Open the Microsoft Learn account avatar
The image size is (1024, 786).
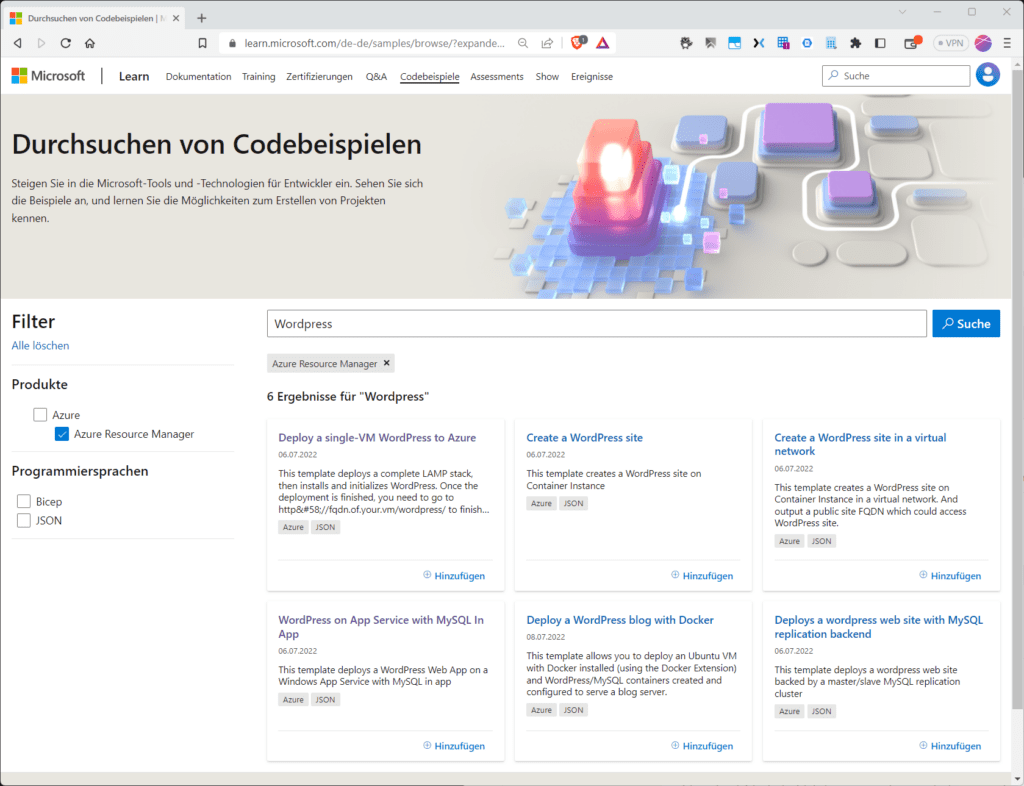click(x=987, y=75)
